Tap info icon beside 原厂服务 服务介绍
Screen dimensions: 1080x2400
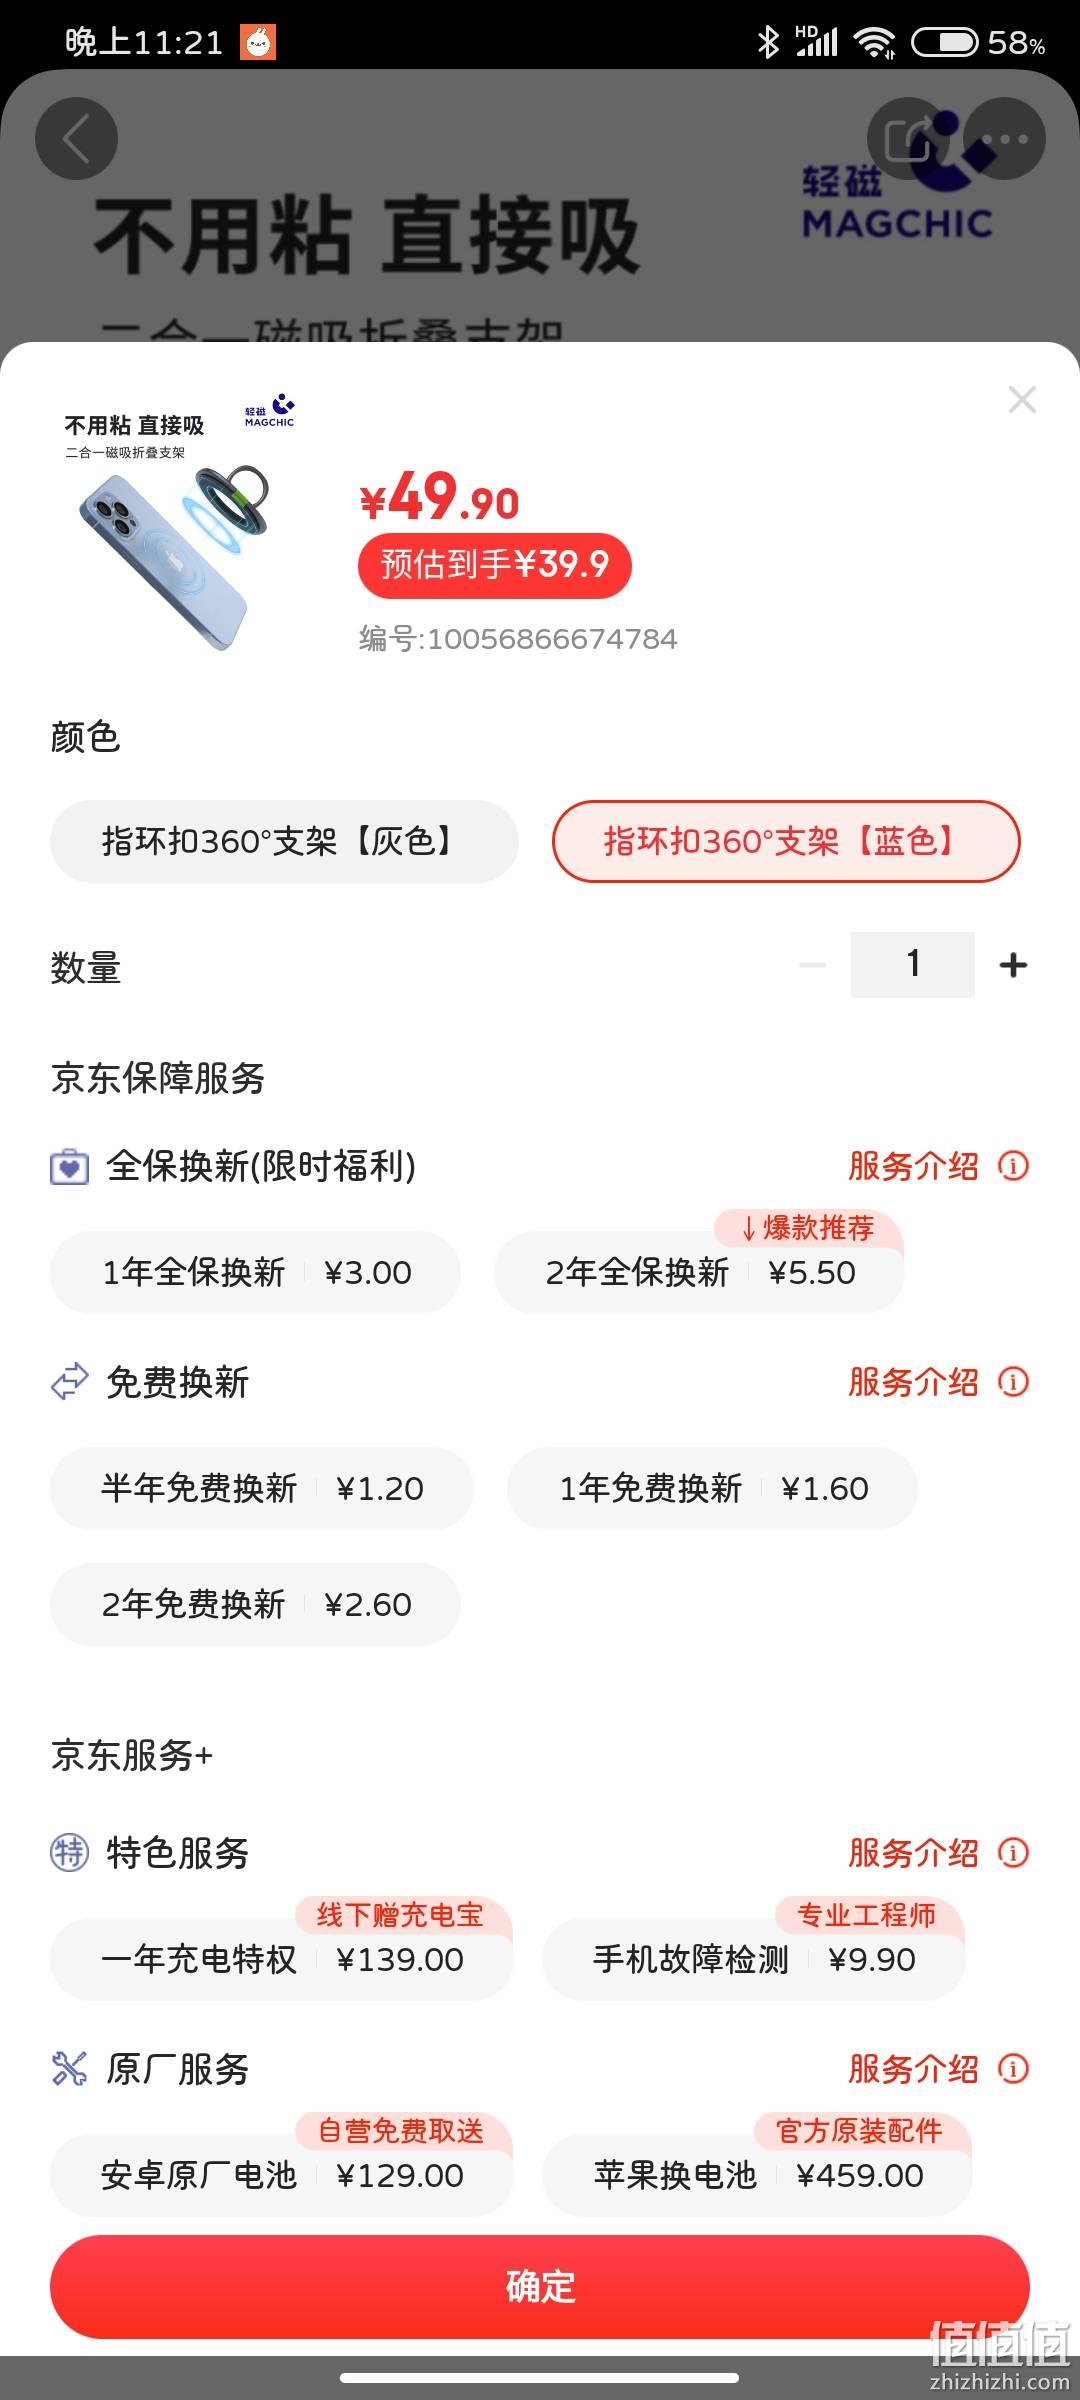(1013, 2069)
